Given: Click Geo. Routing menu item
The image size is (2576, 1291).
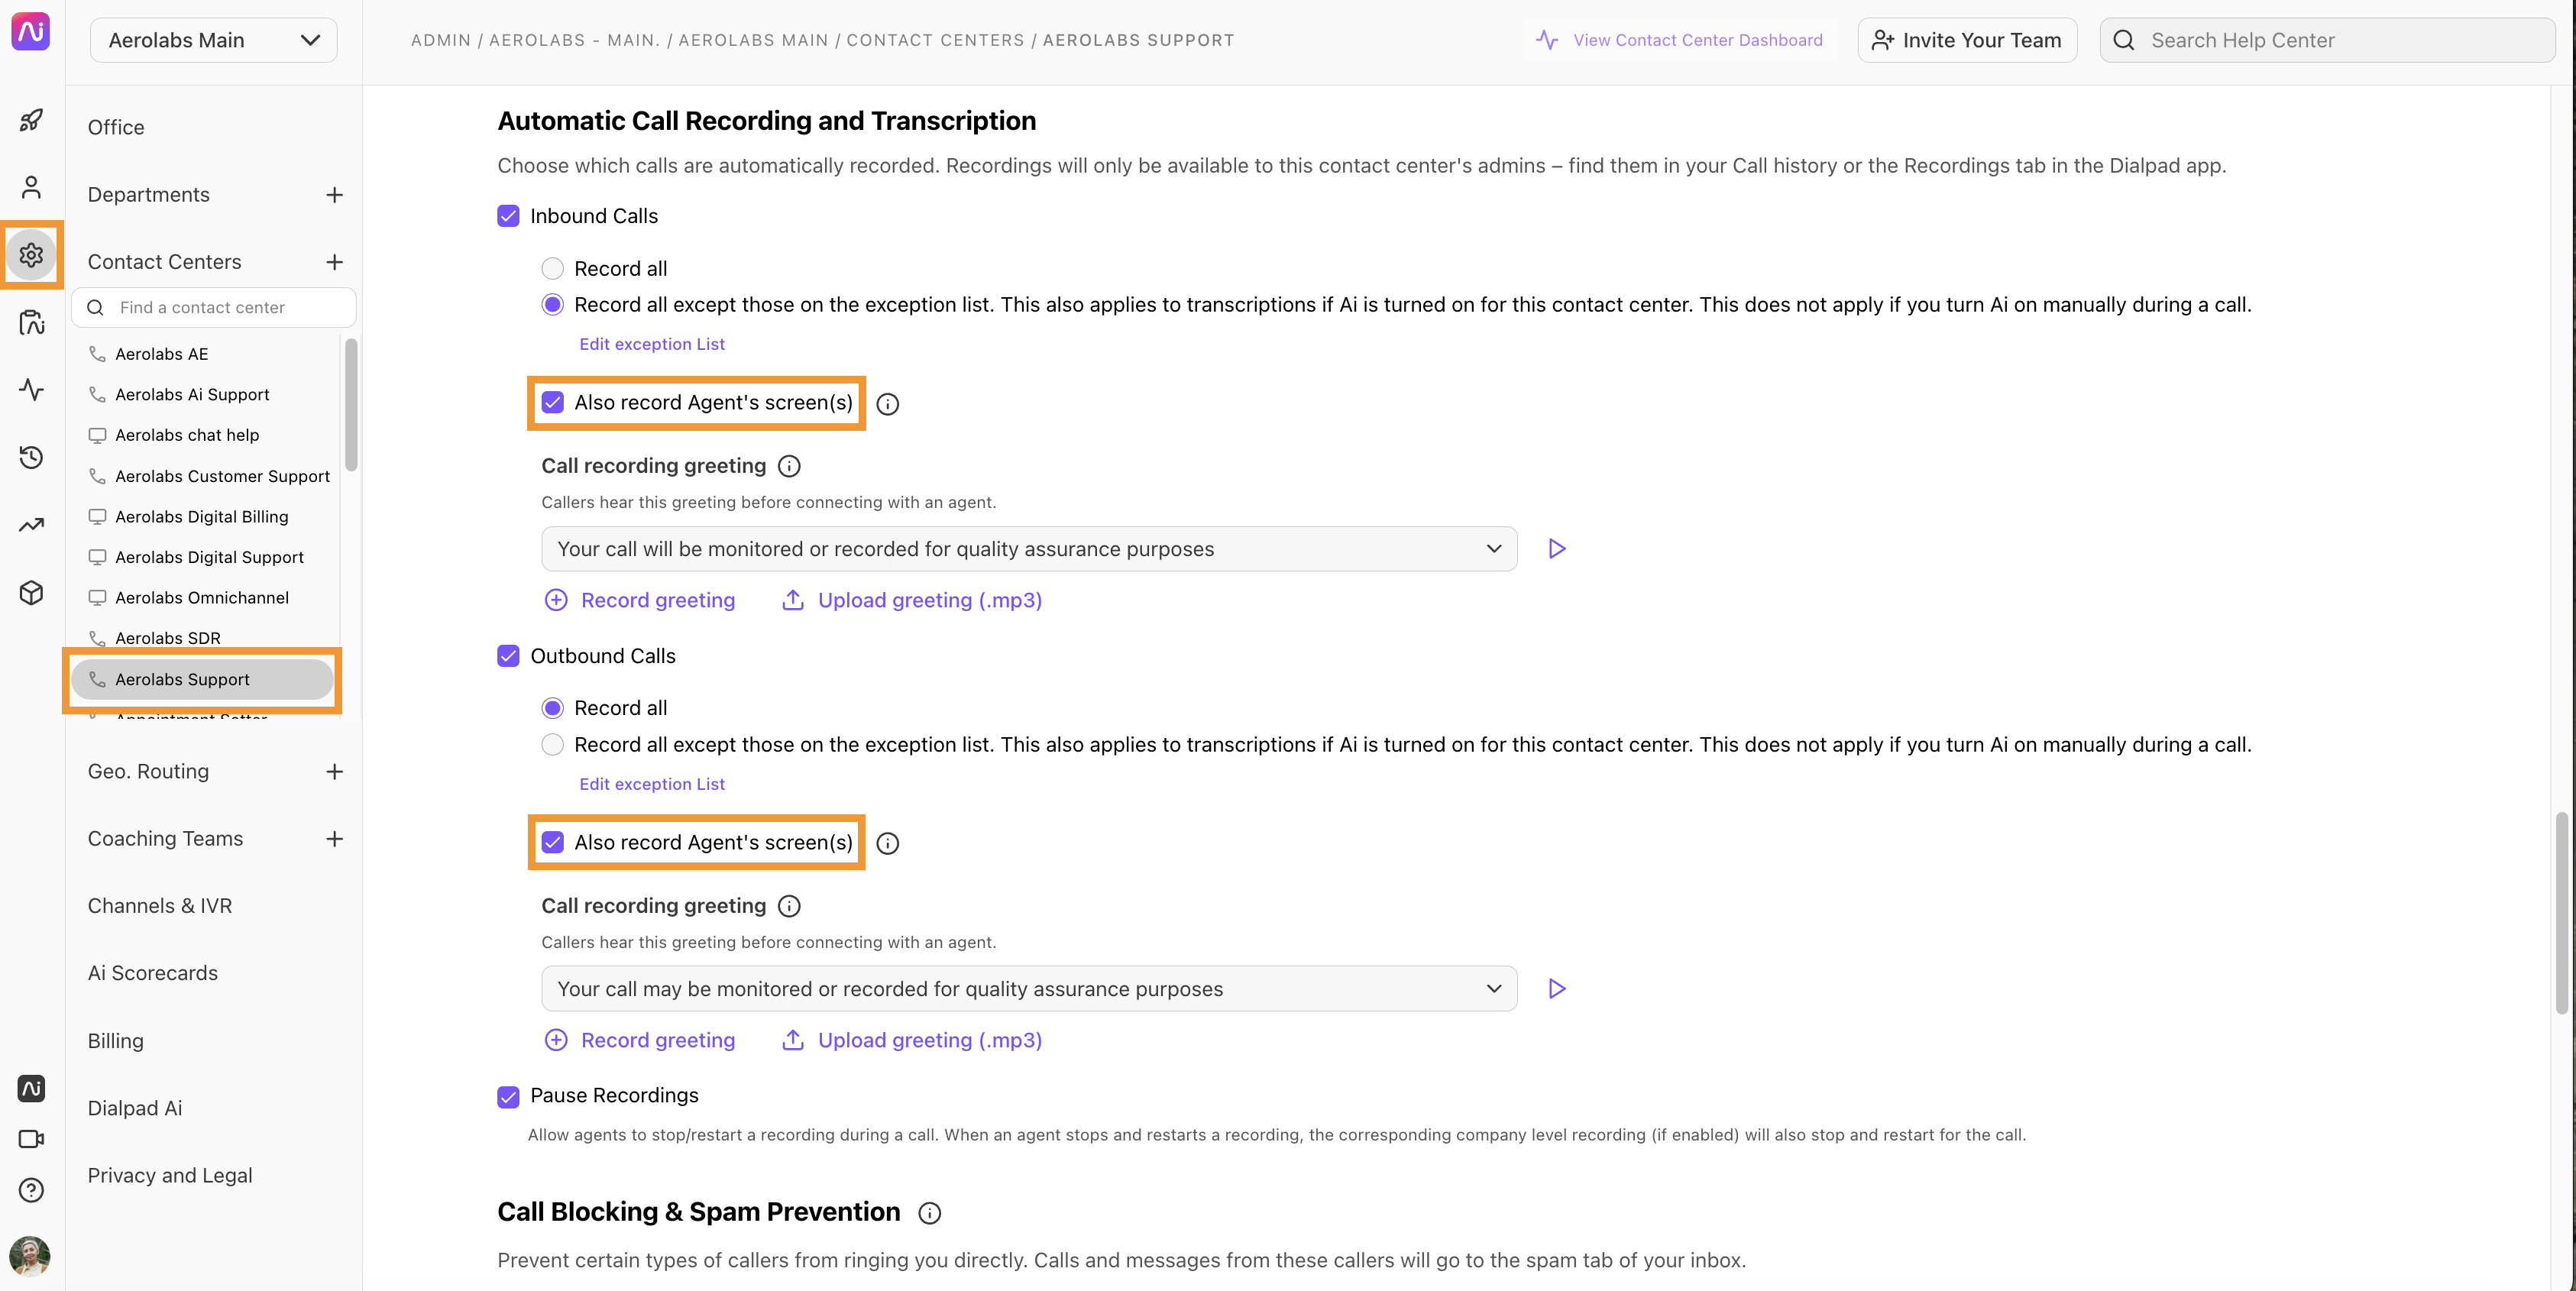Looking at the screenshot, I should tap(147, 771).
